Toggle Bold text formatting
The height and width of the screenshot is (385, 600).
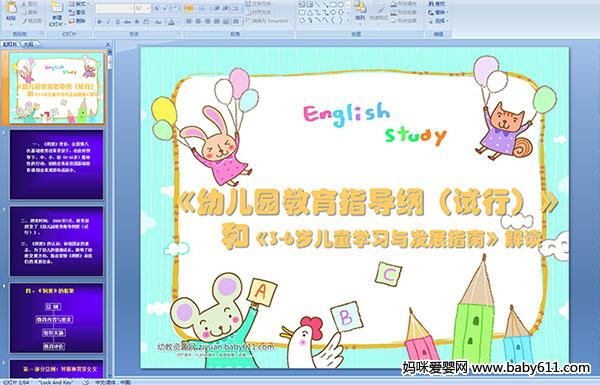(x=99, y=22)
